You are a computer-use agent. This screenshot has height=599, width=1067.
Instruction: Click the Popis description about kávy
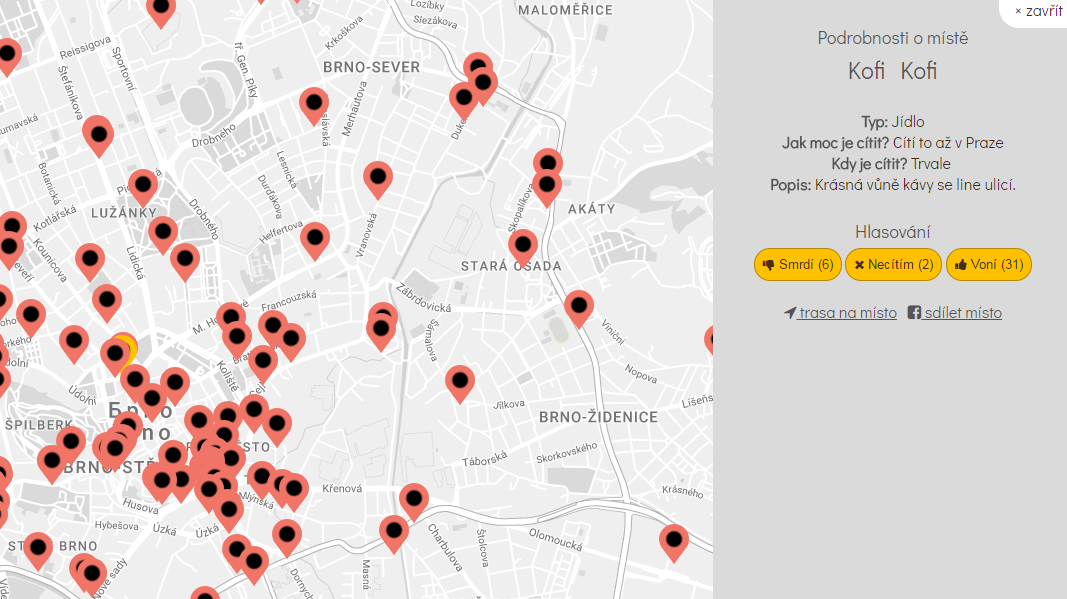tap(893, 185)
